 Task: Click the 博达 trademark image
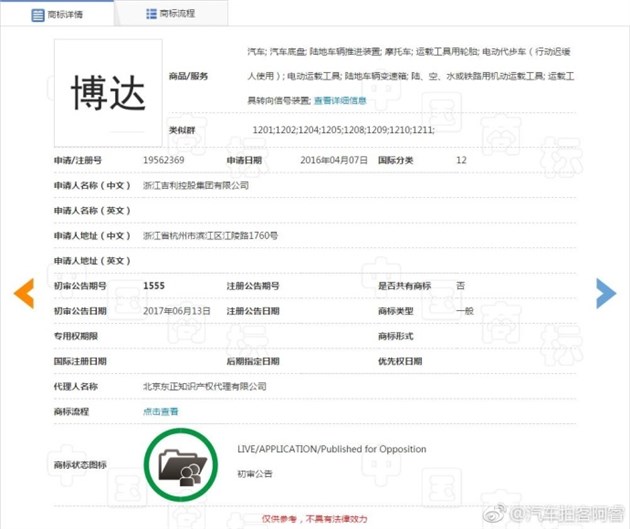[108, 93]
